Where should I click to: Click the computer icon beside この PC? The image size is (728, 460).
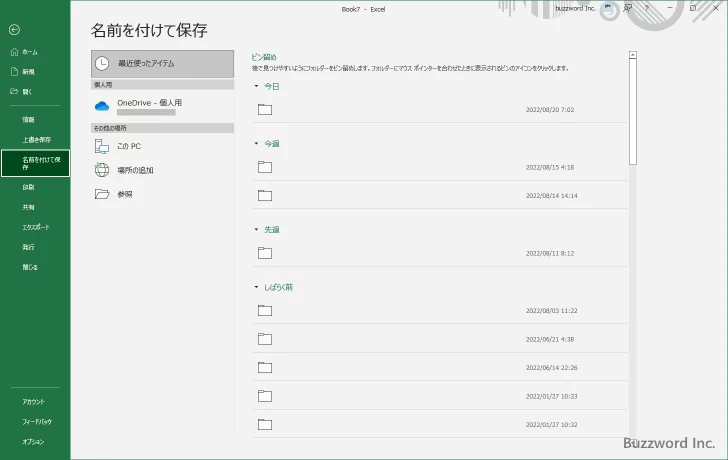(x=102, y=146)
